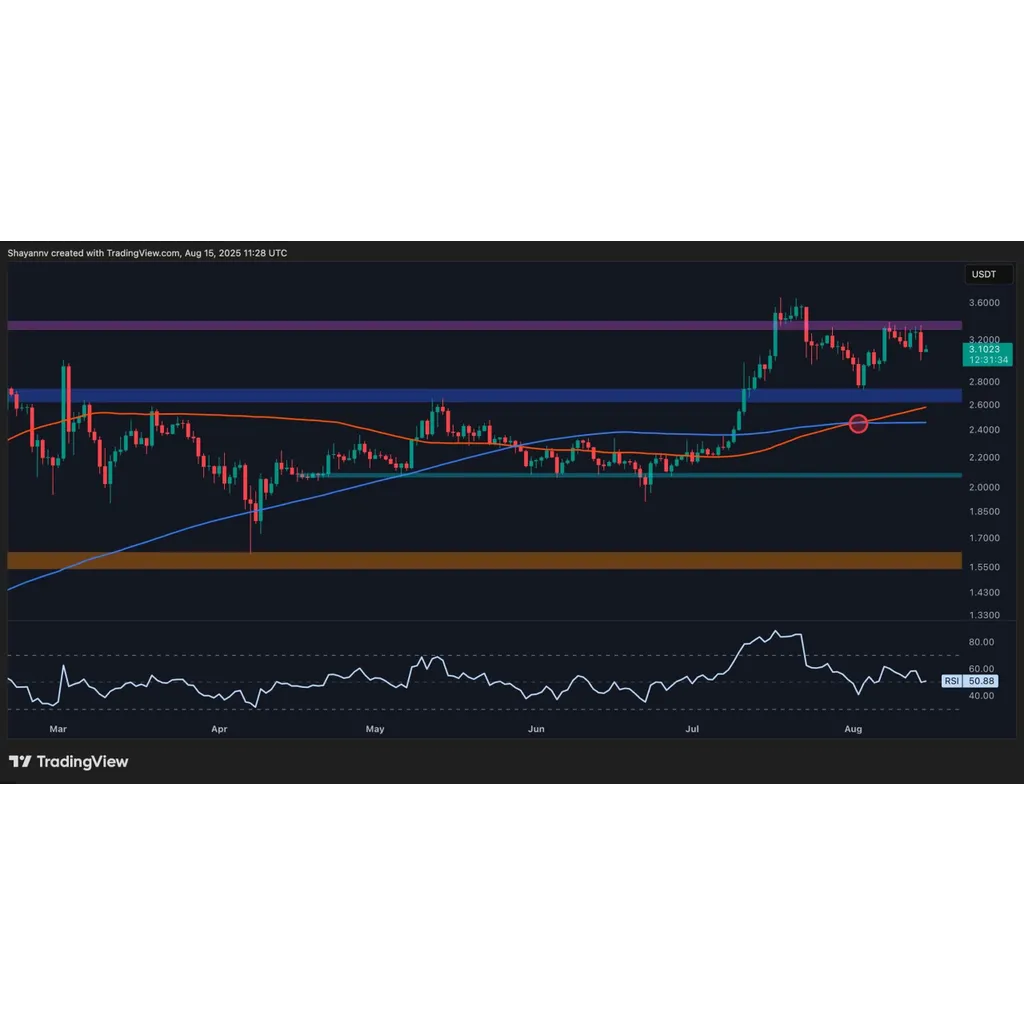Click the countdown timer 12:31:34
Screen dimensions: 1024x1024
(988, 360)
